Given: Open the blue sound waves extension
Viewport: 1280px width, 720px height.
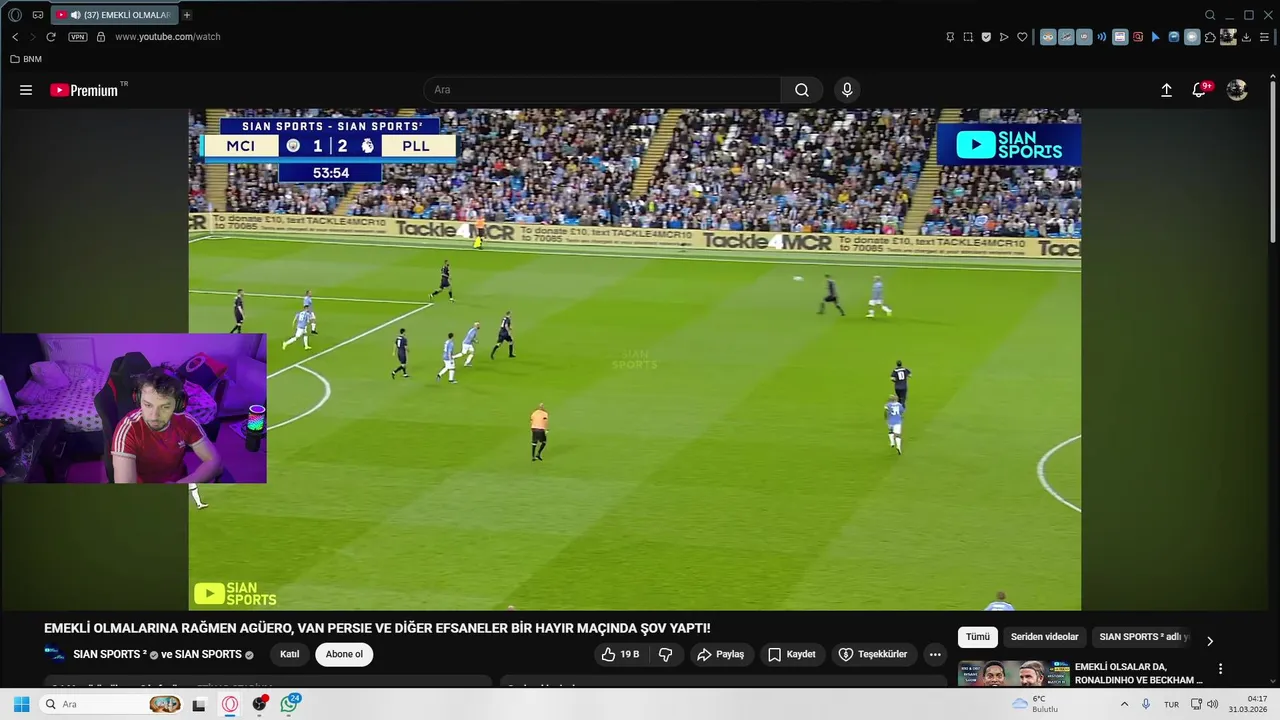Looking at the screenshot, I should pos(1102,37).
